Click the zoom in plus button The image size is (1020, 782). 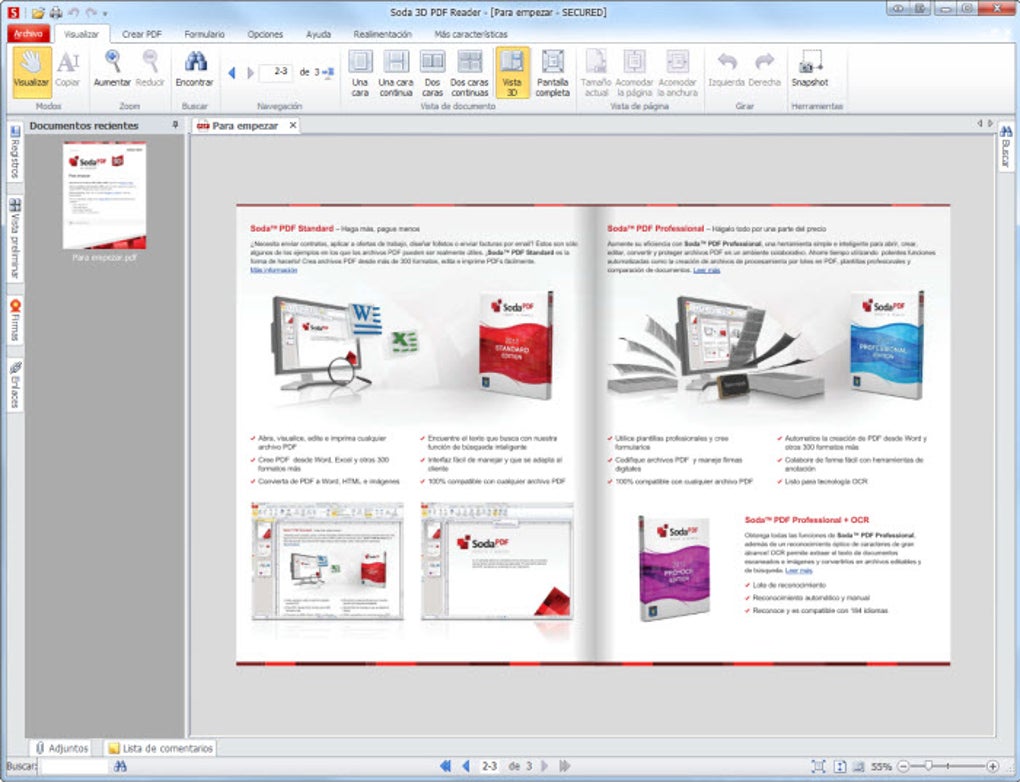click(x=992, y=766)
